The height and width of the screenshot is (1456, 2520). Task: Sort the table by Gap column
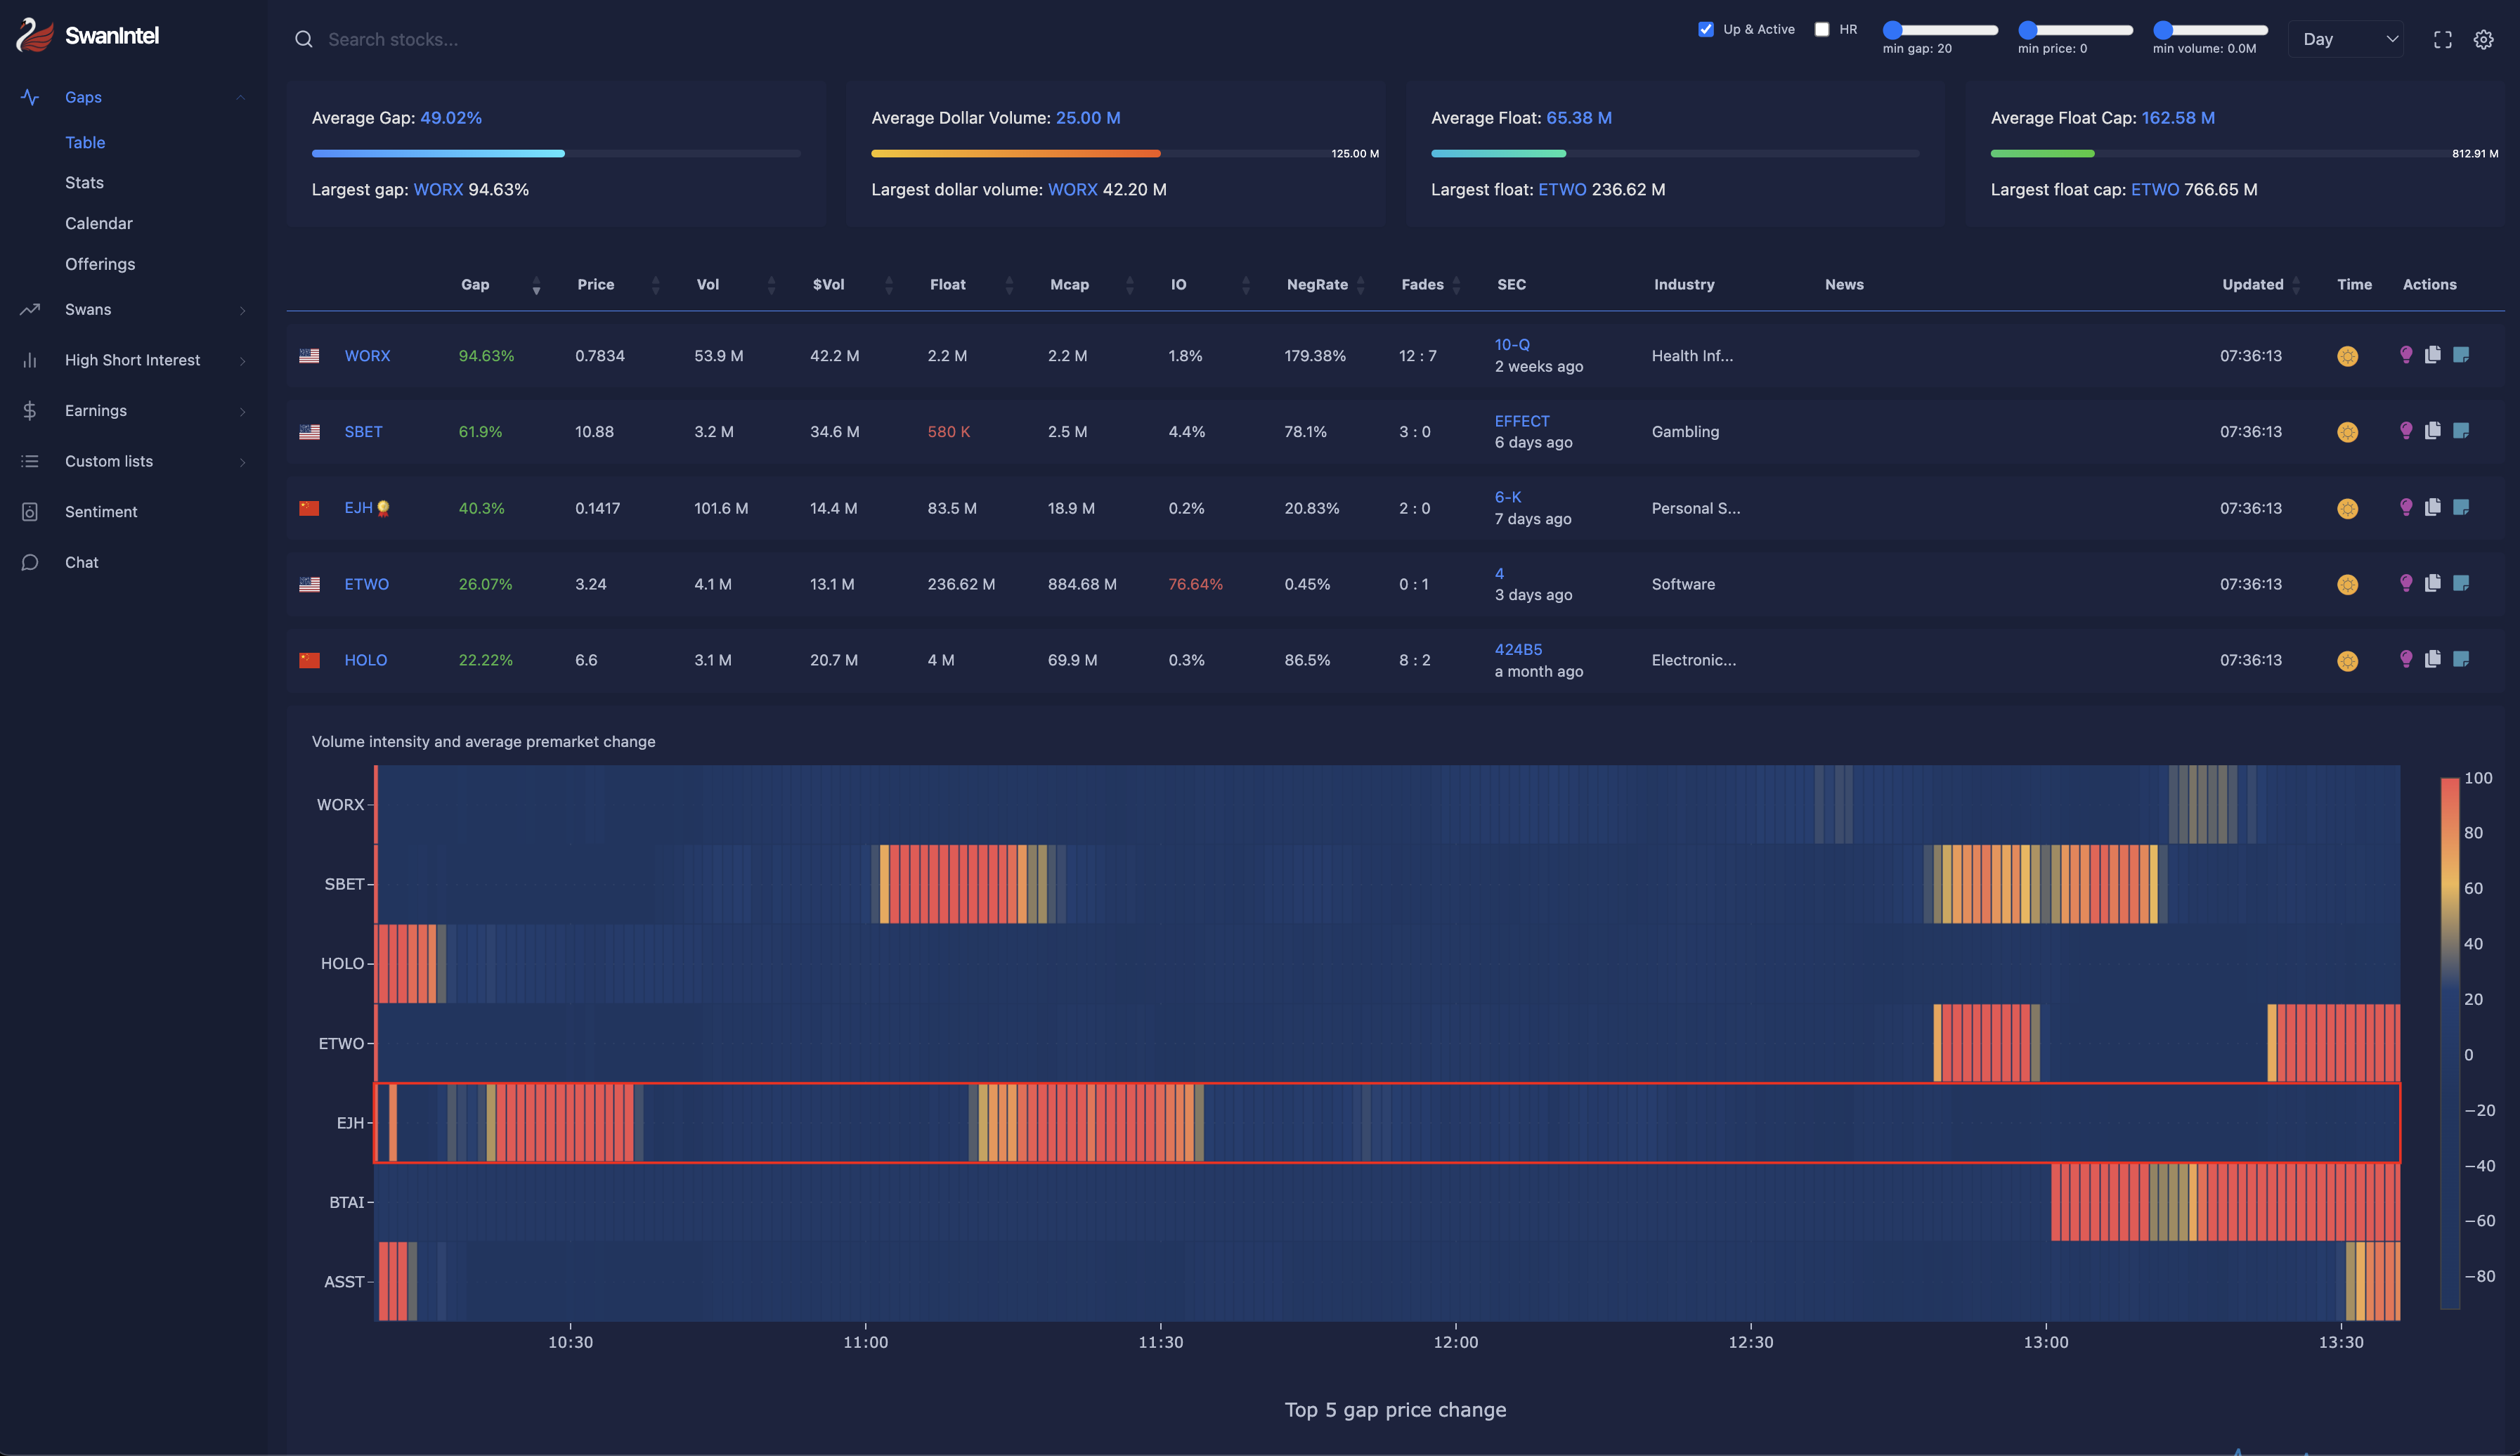536,285
